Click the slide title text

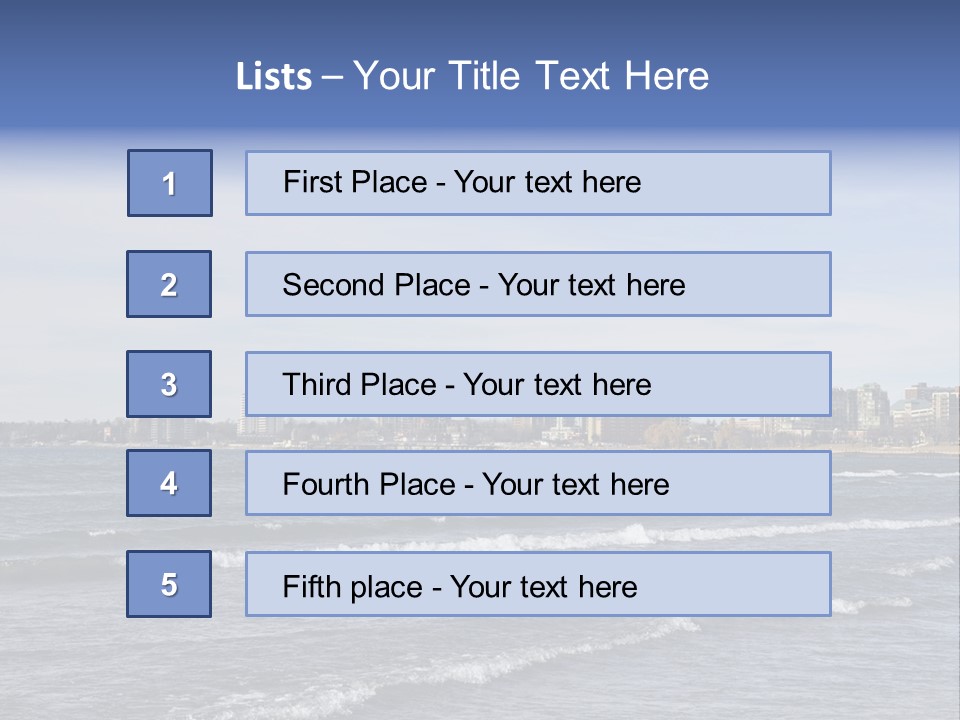(x=472, y=76)
